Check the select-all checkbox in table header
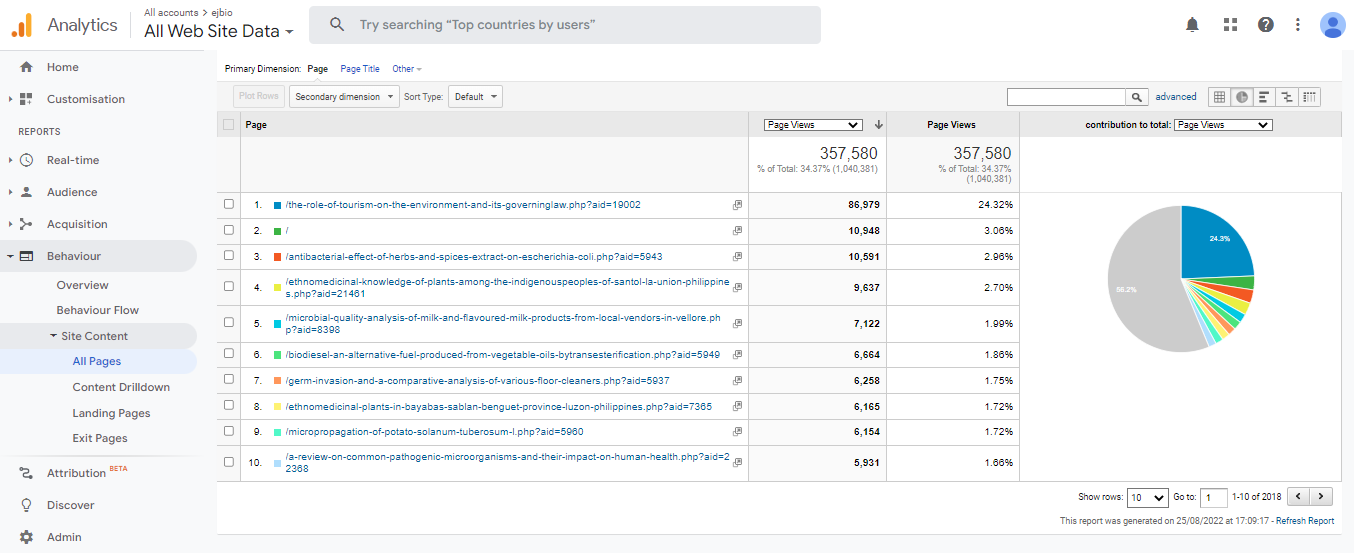1354x553 pixels. pyautogui.click(x=229, y=125)
